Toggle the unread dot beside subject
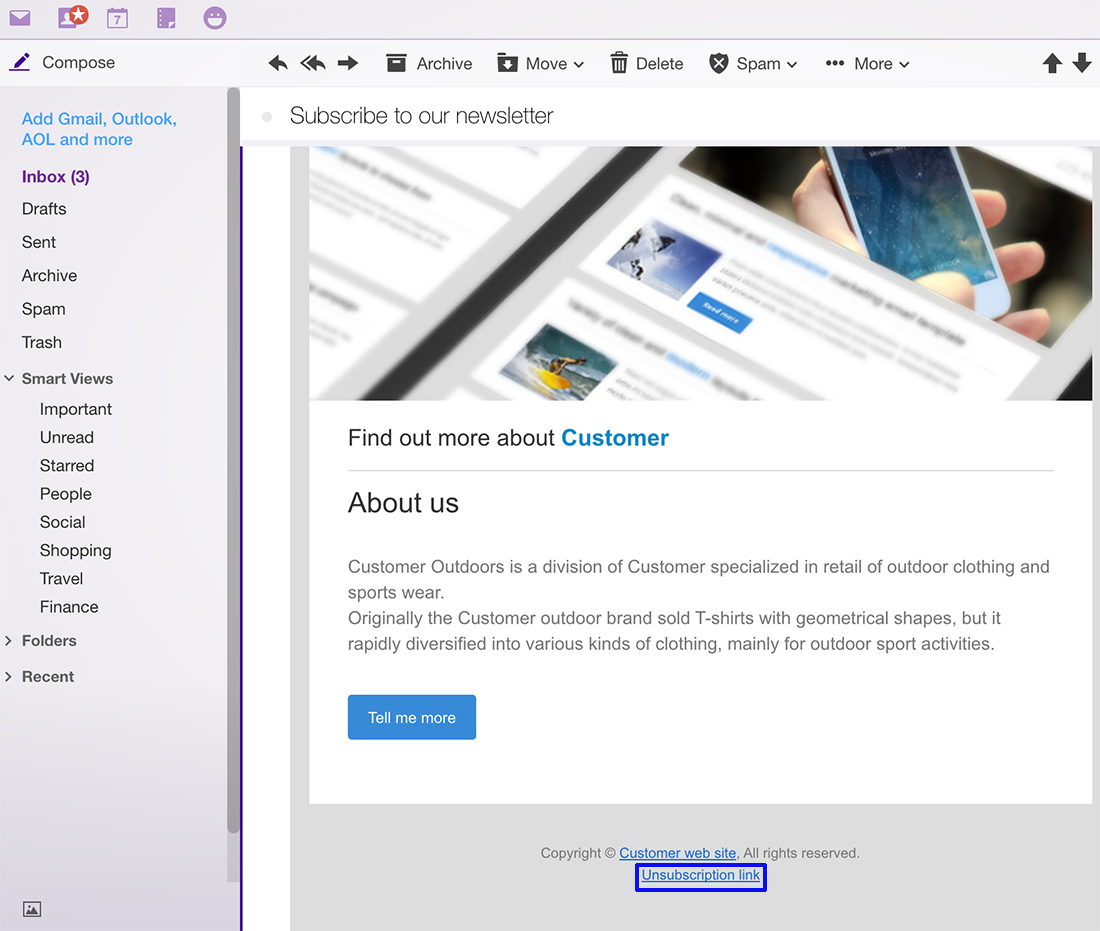 click(267, 116)
